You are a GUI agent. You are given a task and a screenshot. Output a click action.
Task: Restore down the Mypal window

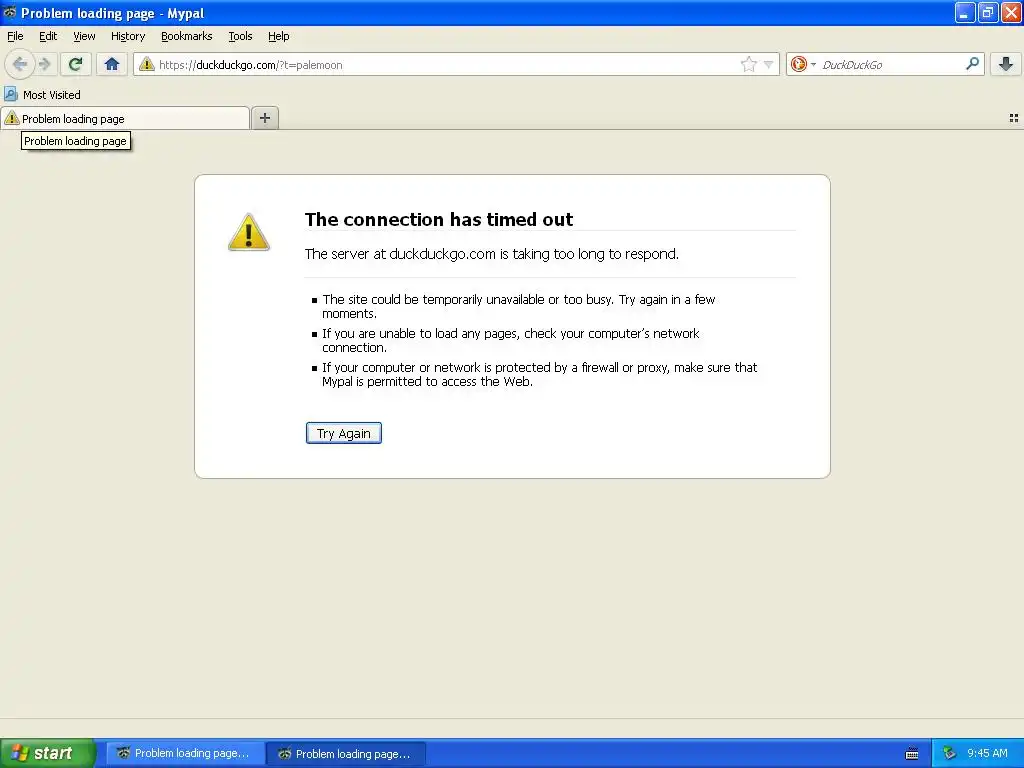click(x=988, y=12)
